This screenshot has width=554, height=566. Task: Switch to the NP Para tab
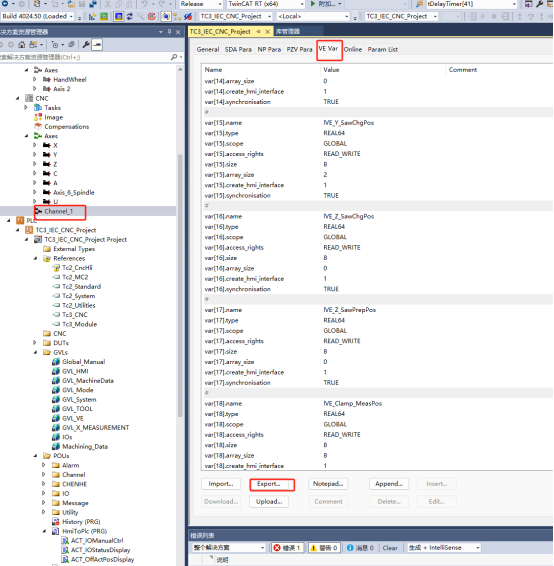[269, 49]
